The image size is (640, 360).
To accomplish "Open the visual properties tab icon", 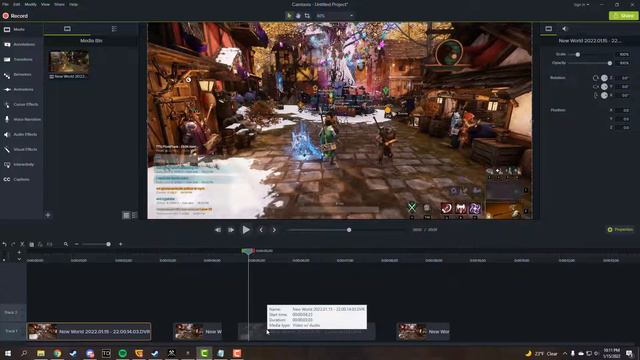I will click(549, 29).
